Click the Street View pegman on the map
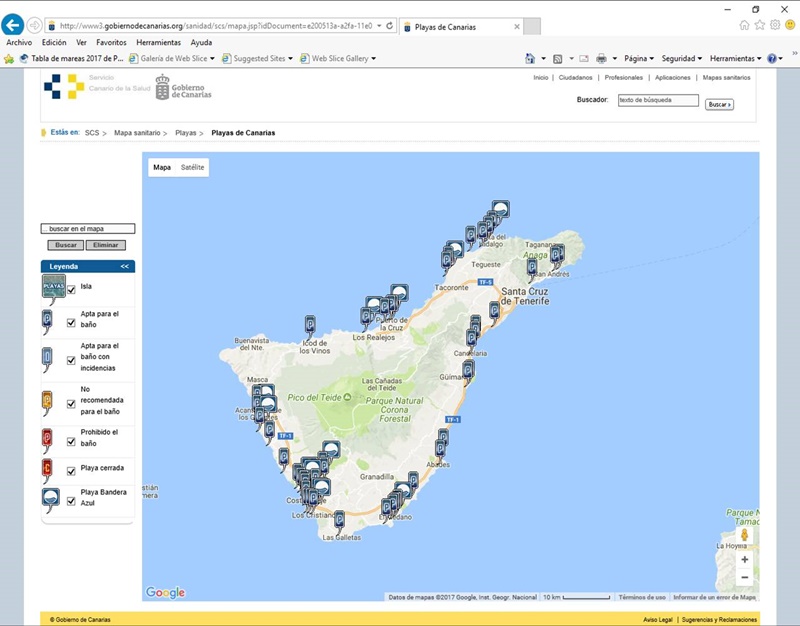Screen dimensions: 800x626 tap(744, 536)
